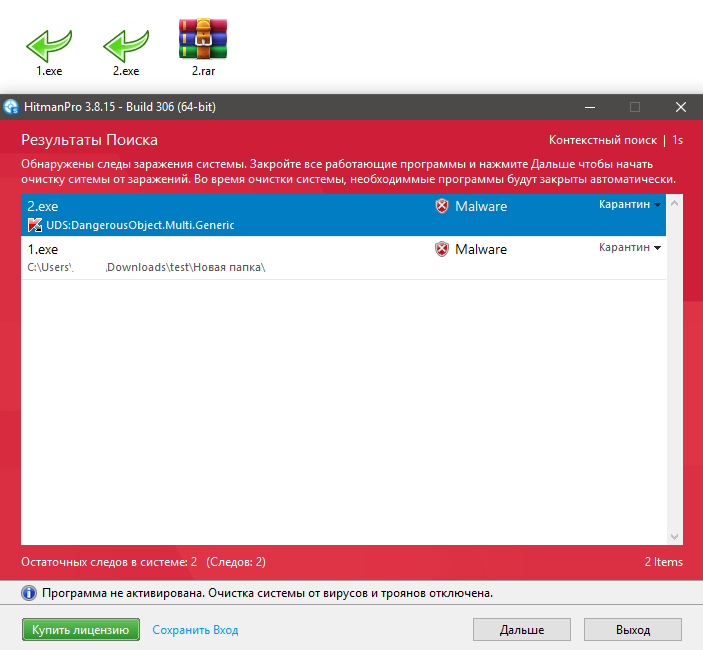Viewport: 703px width, 650px height.
Task: Click the Malware shield icon for 2.exe
Action: click(x=442, y=206)
